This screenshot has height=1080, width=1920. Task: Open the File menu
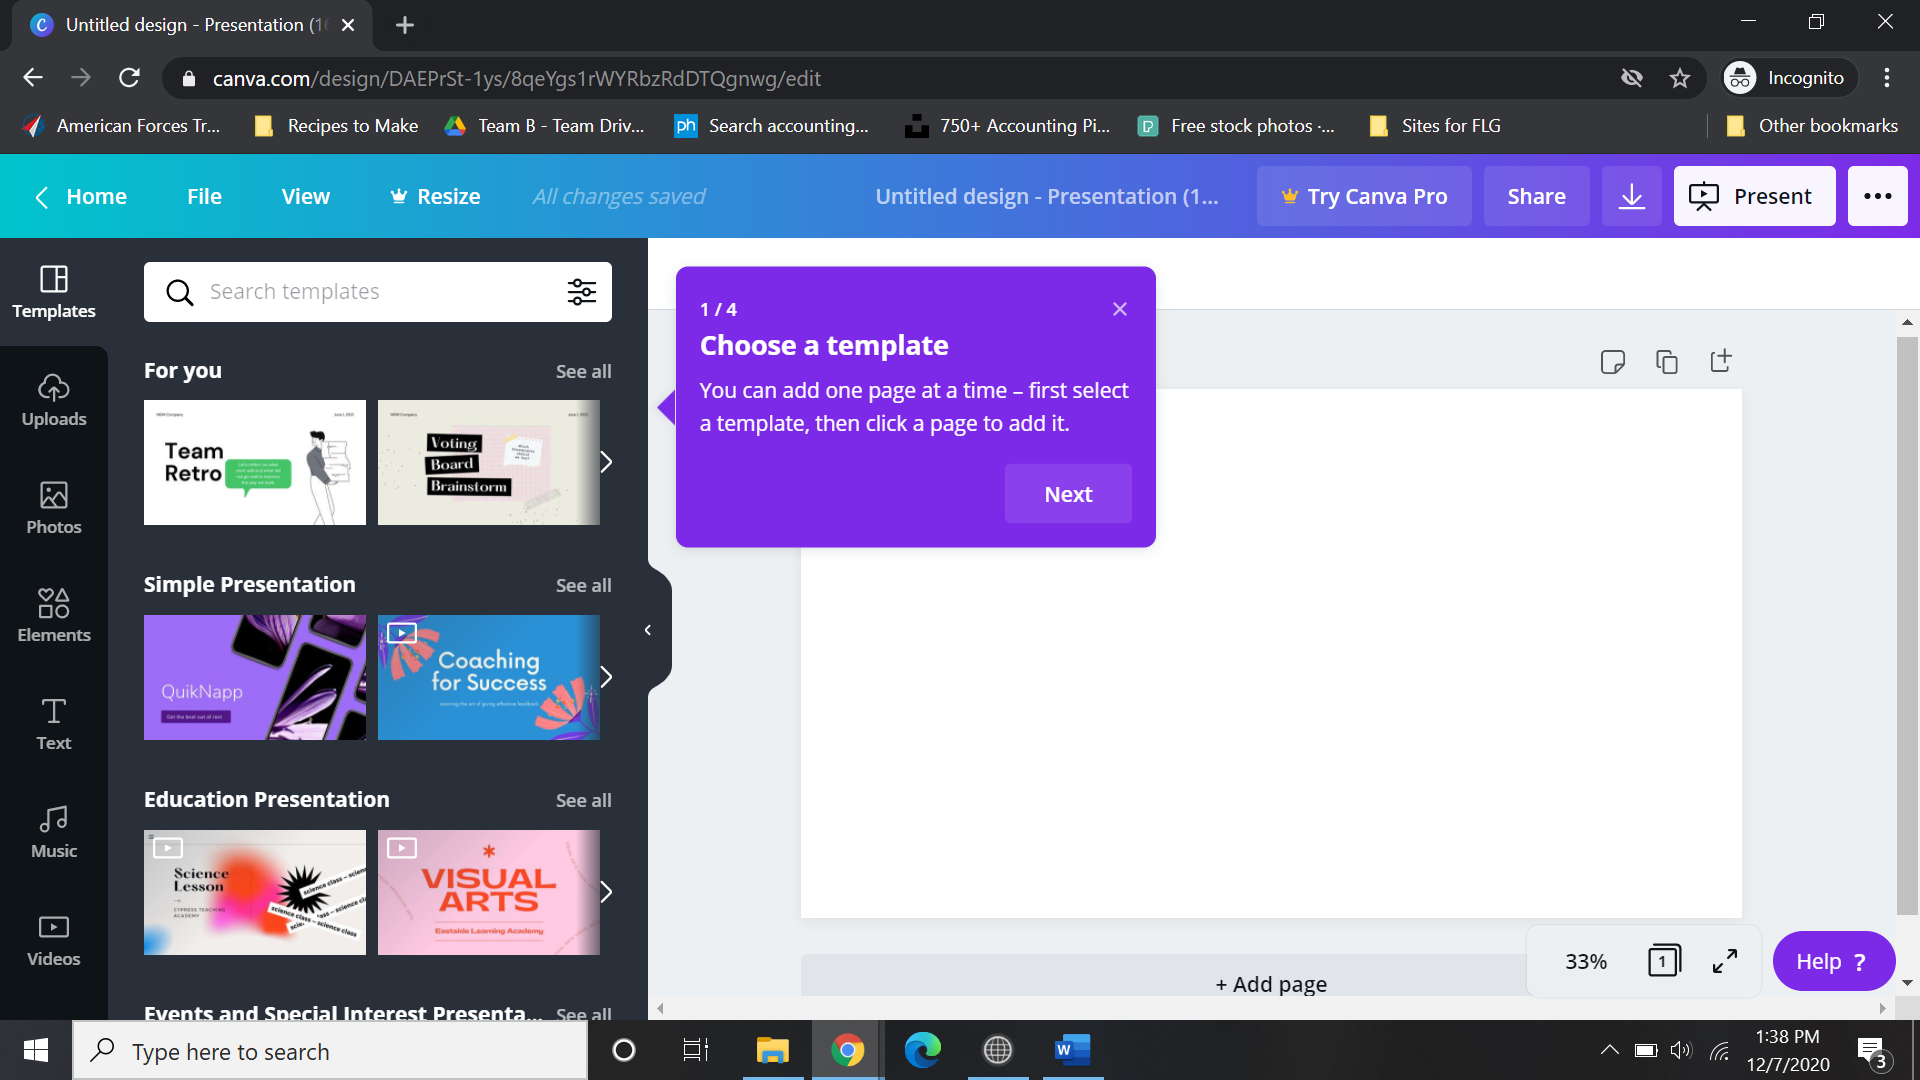pos(204,196)
